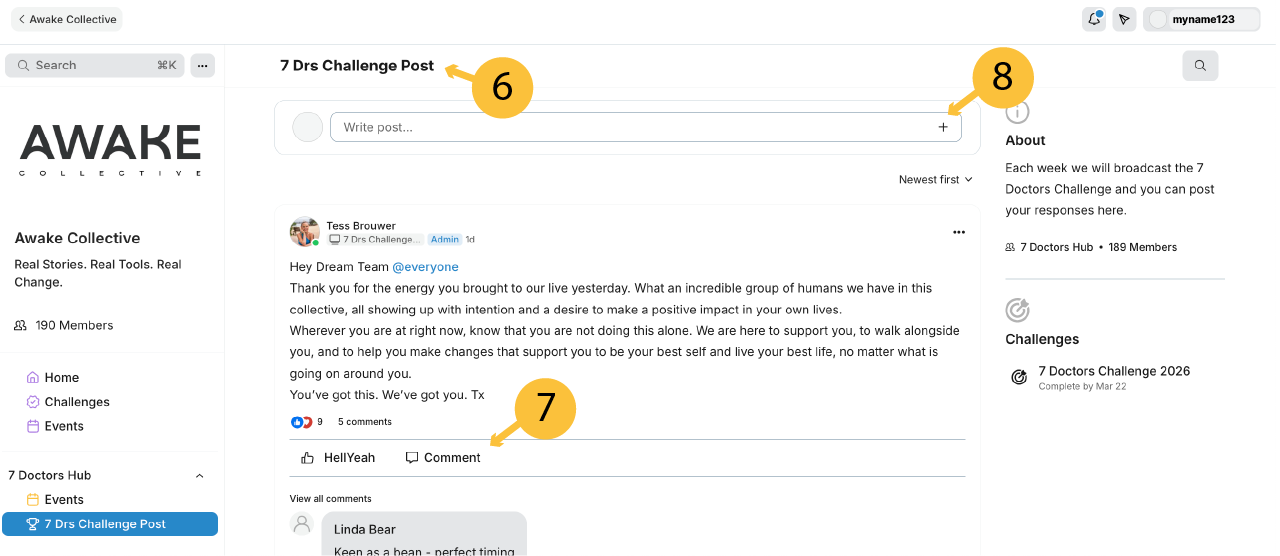Click the Comment button on the post

tap(443, 458)
